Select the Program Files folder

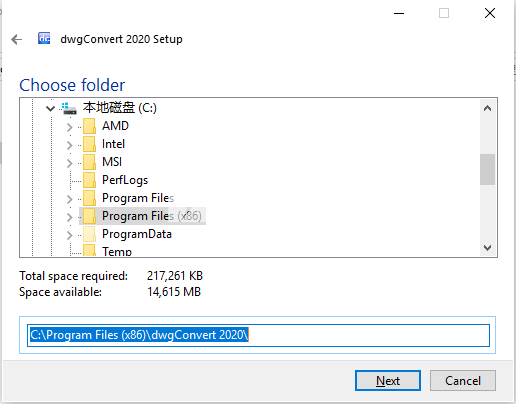pos(138,198)
